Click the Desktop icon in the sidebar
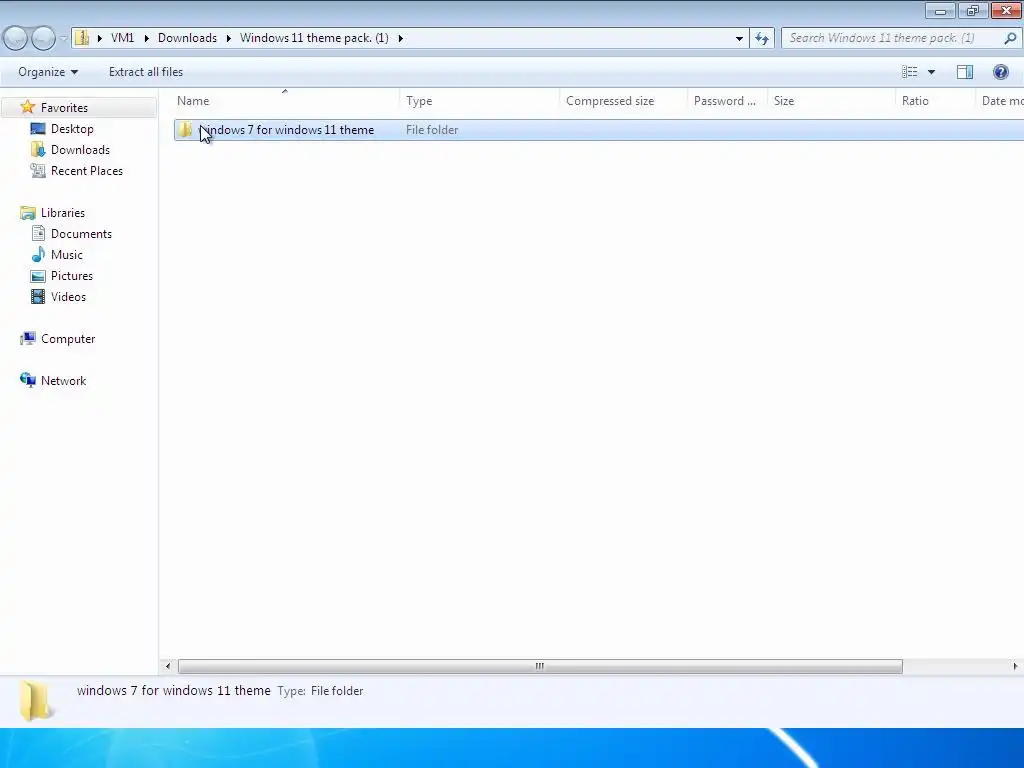The image size is (1024, 768). (x=38, y=129)
